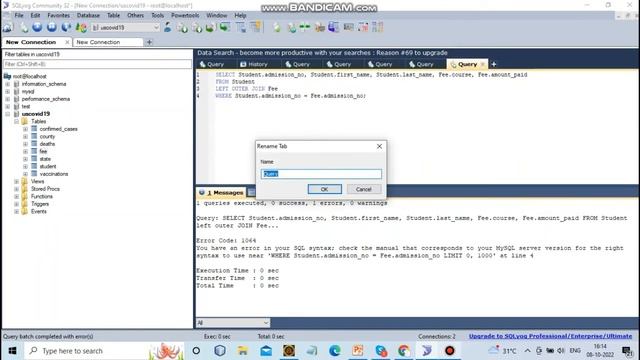This screenshot has width=640, height=360.
Task: Click the Mail taskbar icon
Action: [266, 351]
